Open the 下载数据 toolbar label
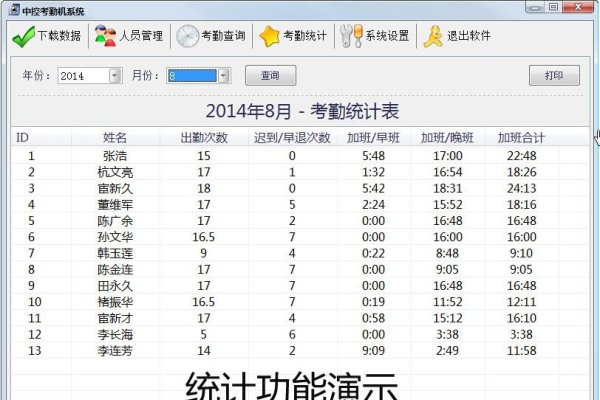 [x=59, y=36]
